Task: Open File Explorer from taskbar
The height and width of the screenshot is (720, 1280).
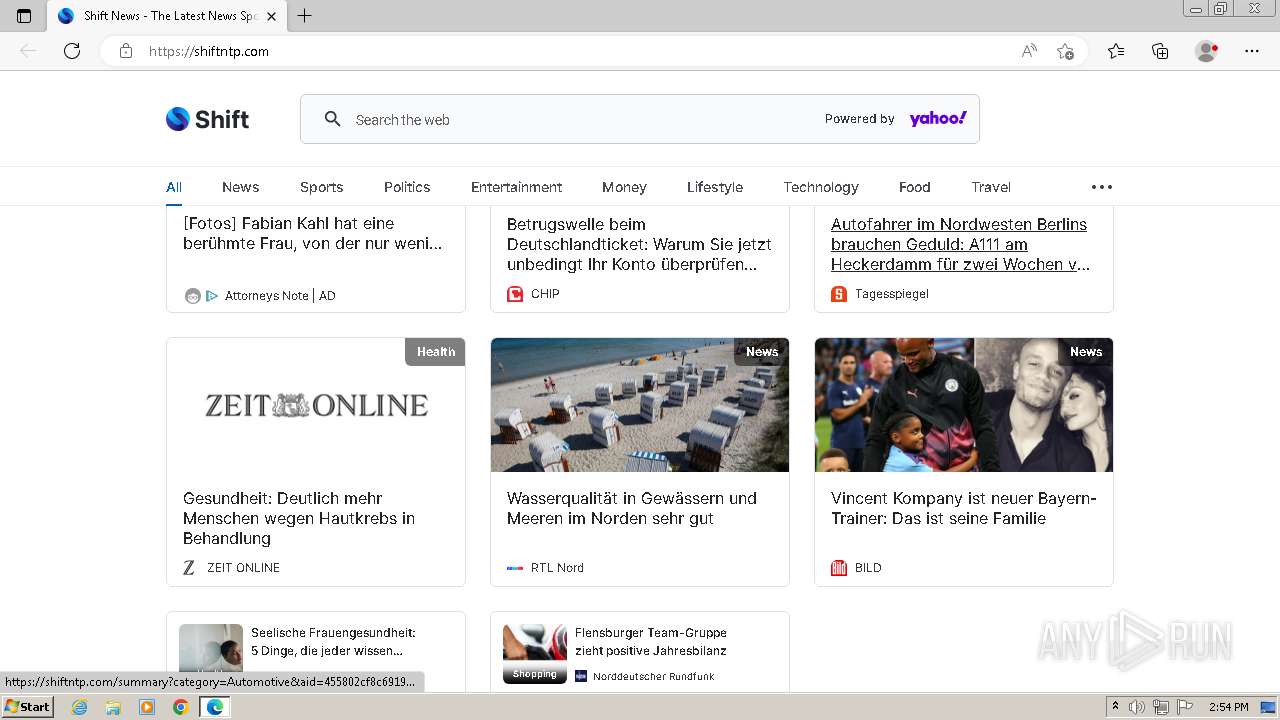Action: pyautogui.click(x=113, y=707)
